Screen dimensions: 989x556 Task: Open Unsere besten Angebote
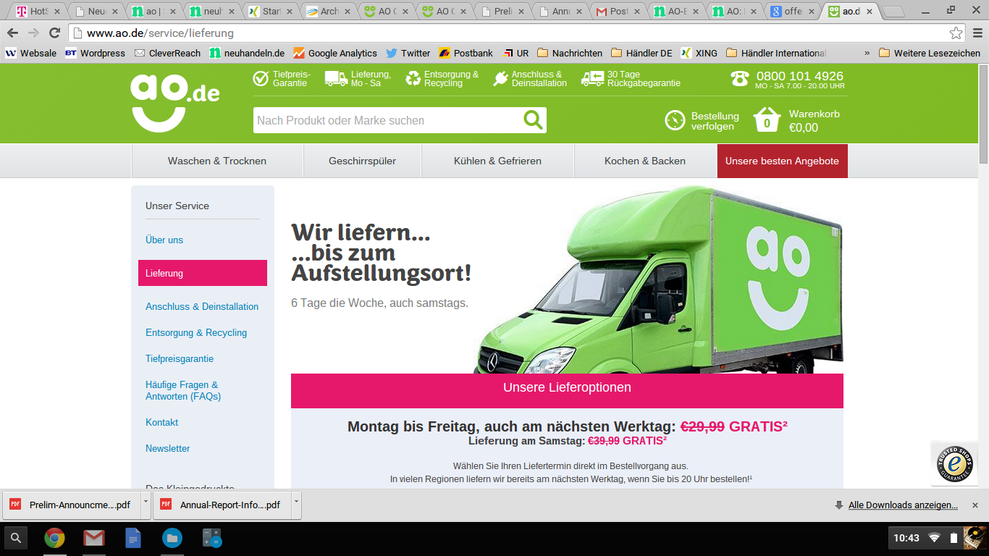pos(782,161)
